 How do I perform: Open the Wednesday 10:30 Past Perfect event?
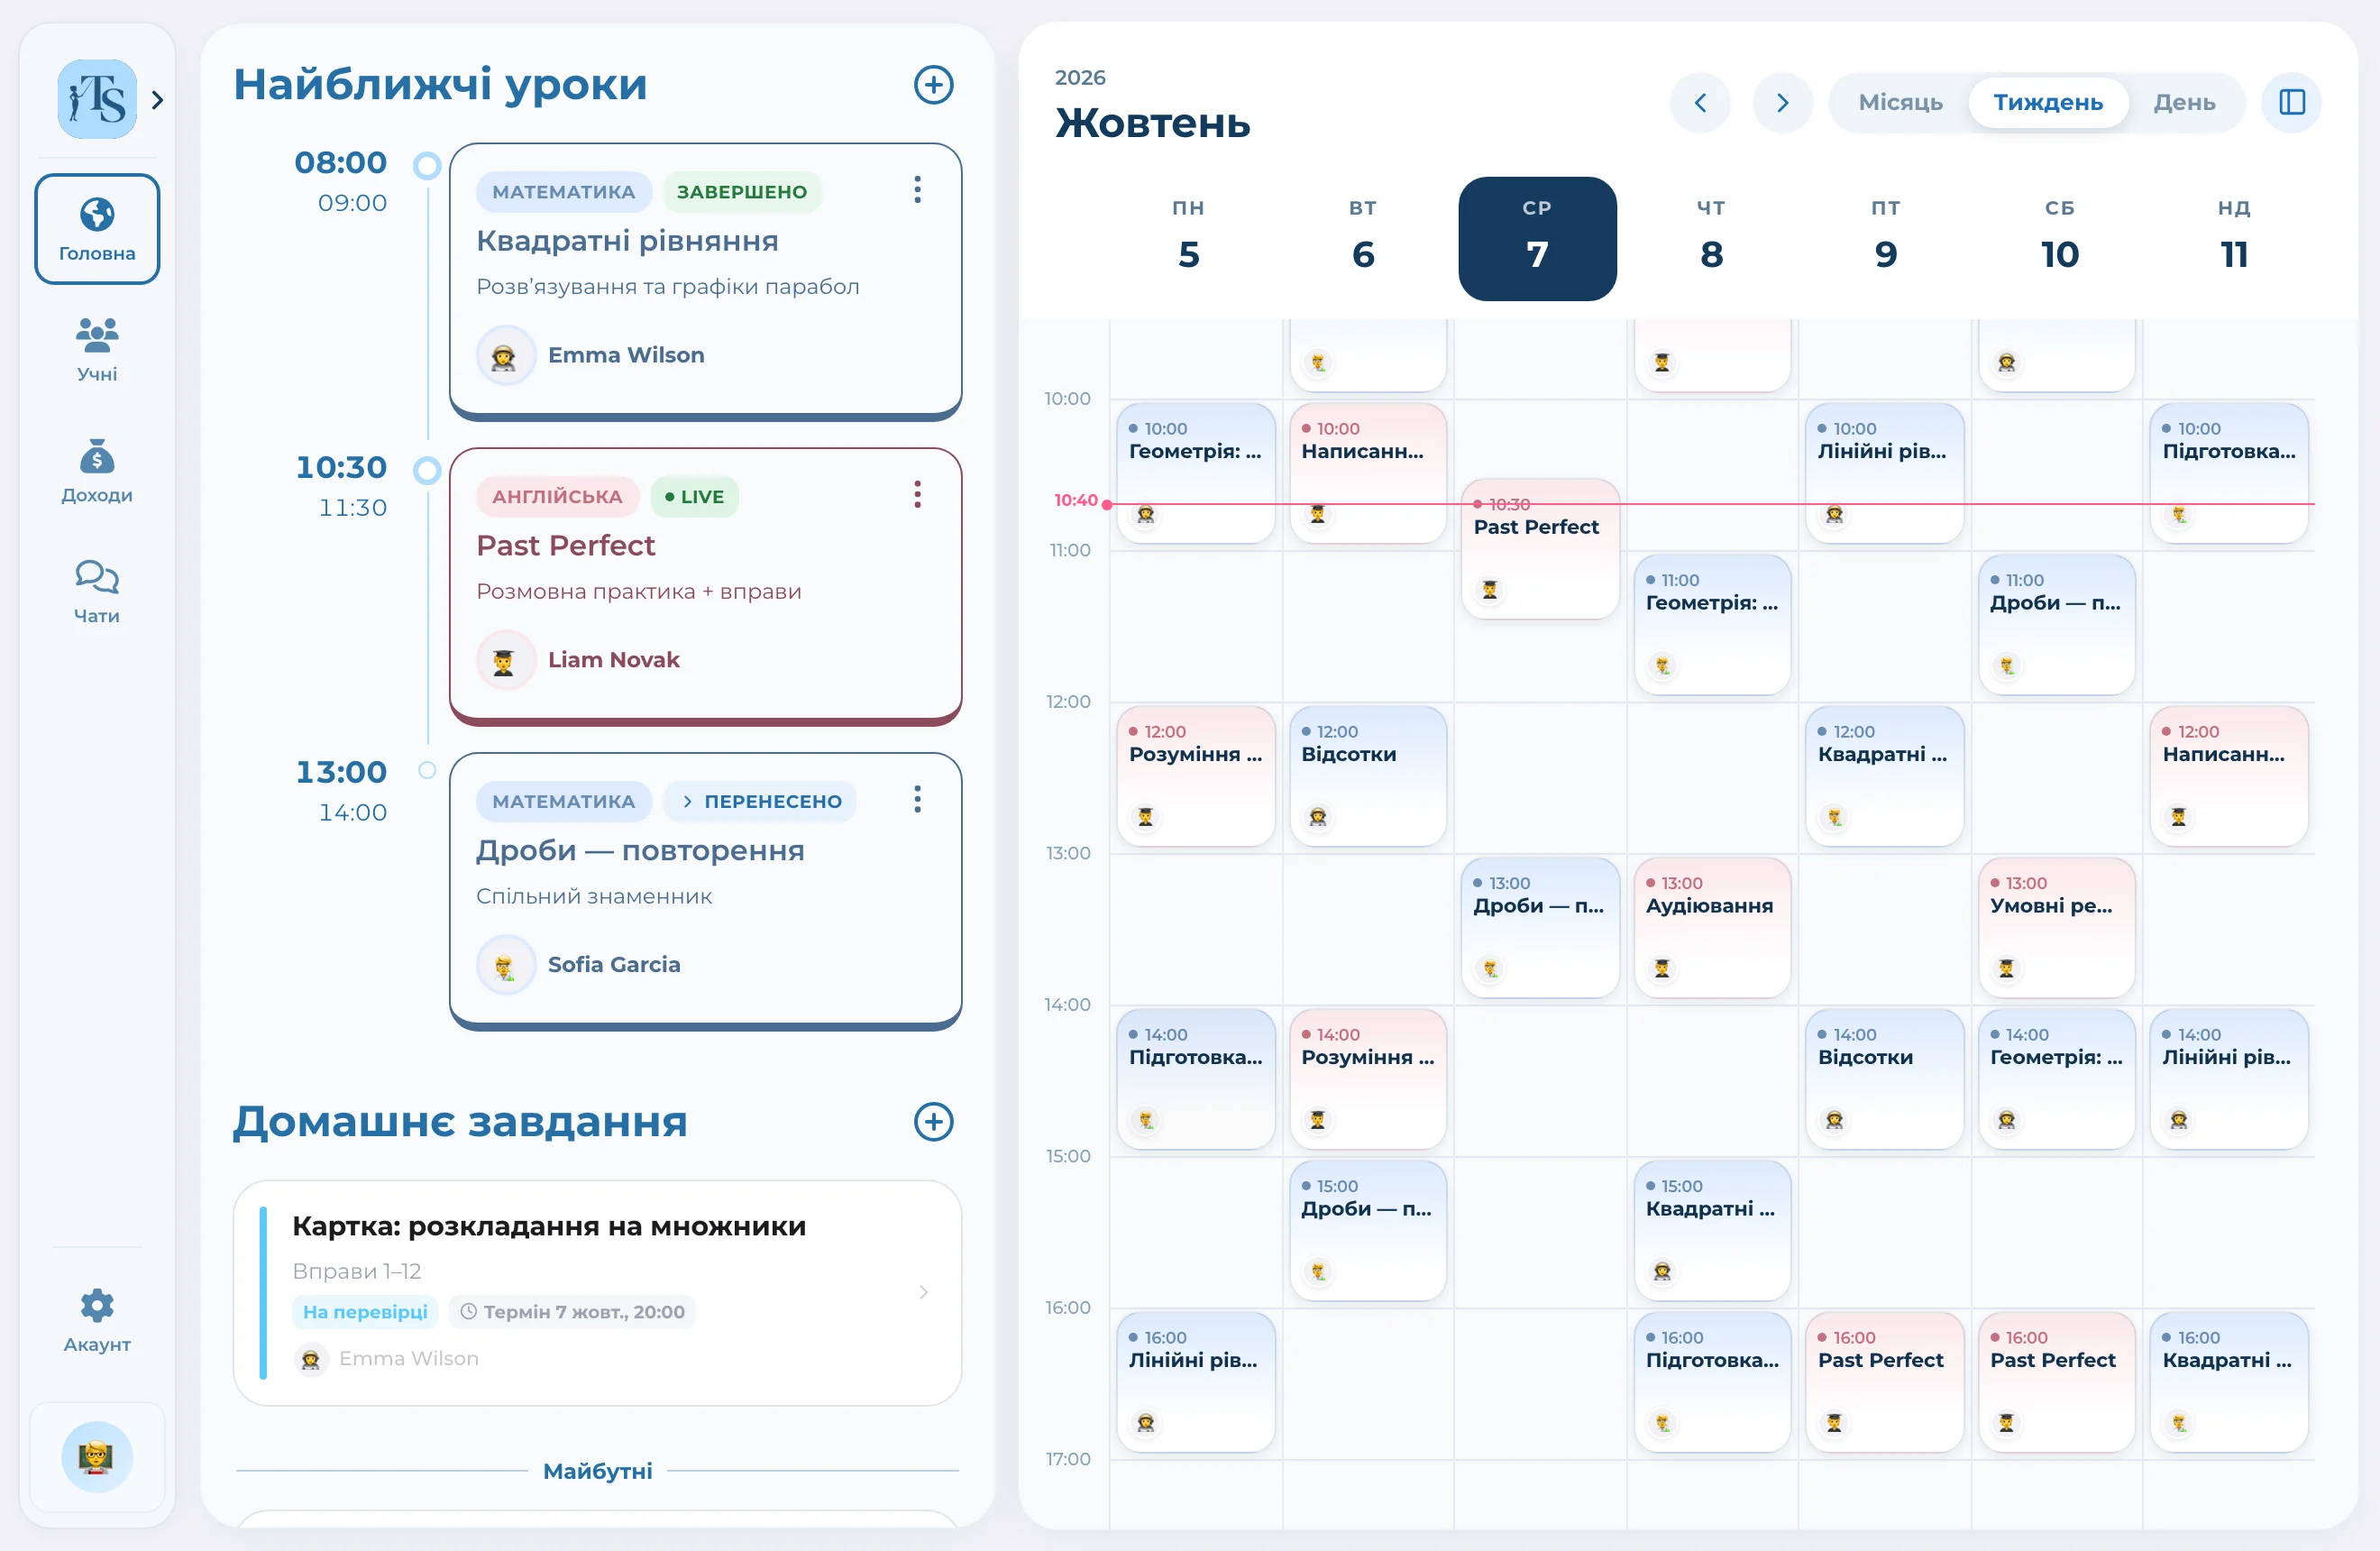point(1540,549)
